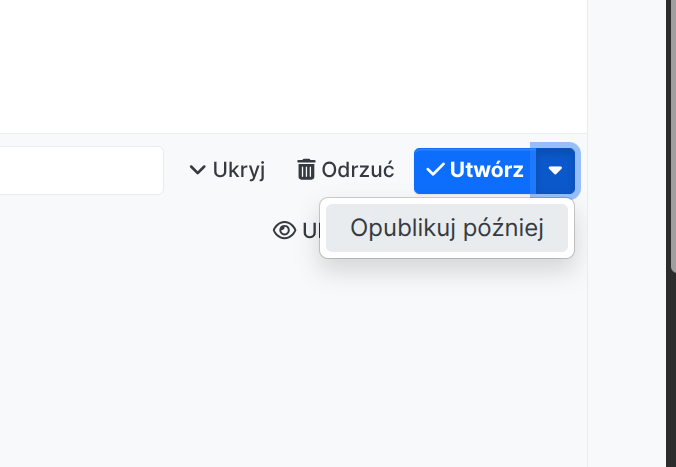Discard the draft using Odrzuć

point(345,170)
